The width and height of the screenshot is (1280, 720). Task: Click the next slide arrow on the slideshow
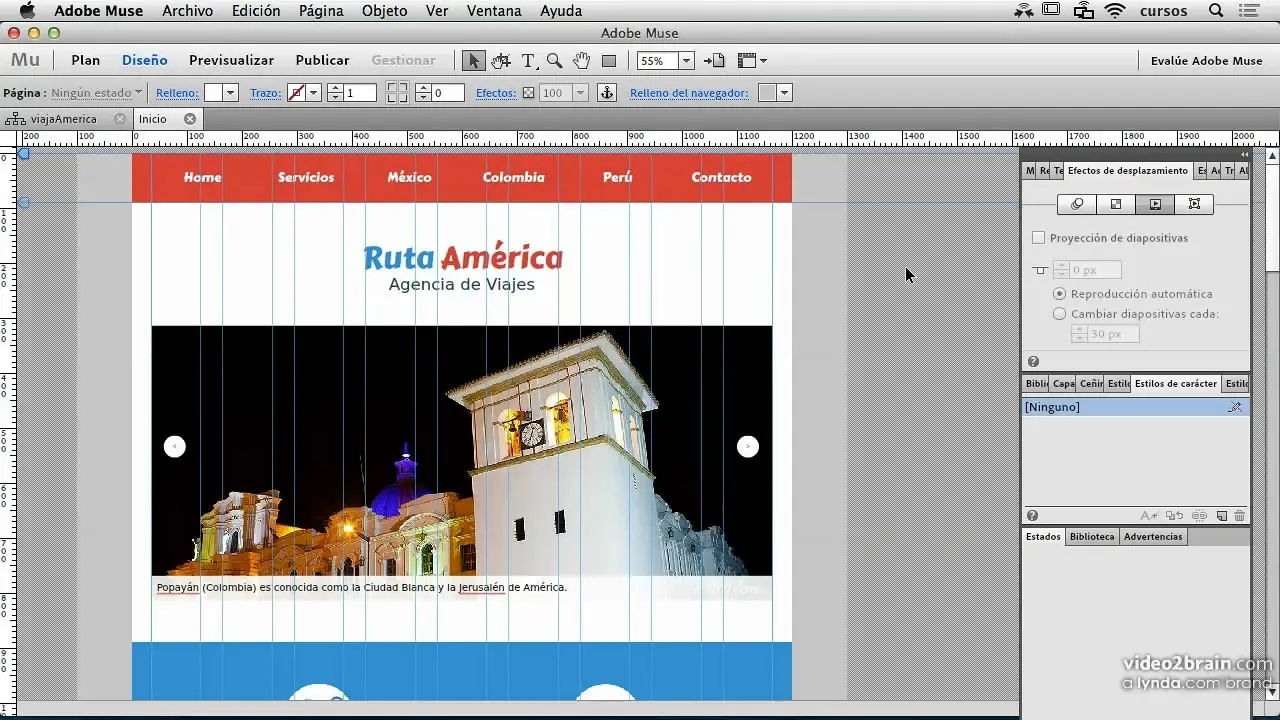747,447
